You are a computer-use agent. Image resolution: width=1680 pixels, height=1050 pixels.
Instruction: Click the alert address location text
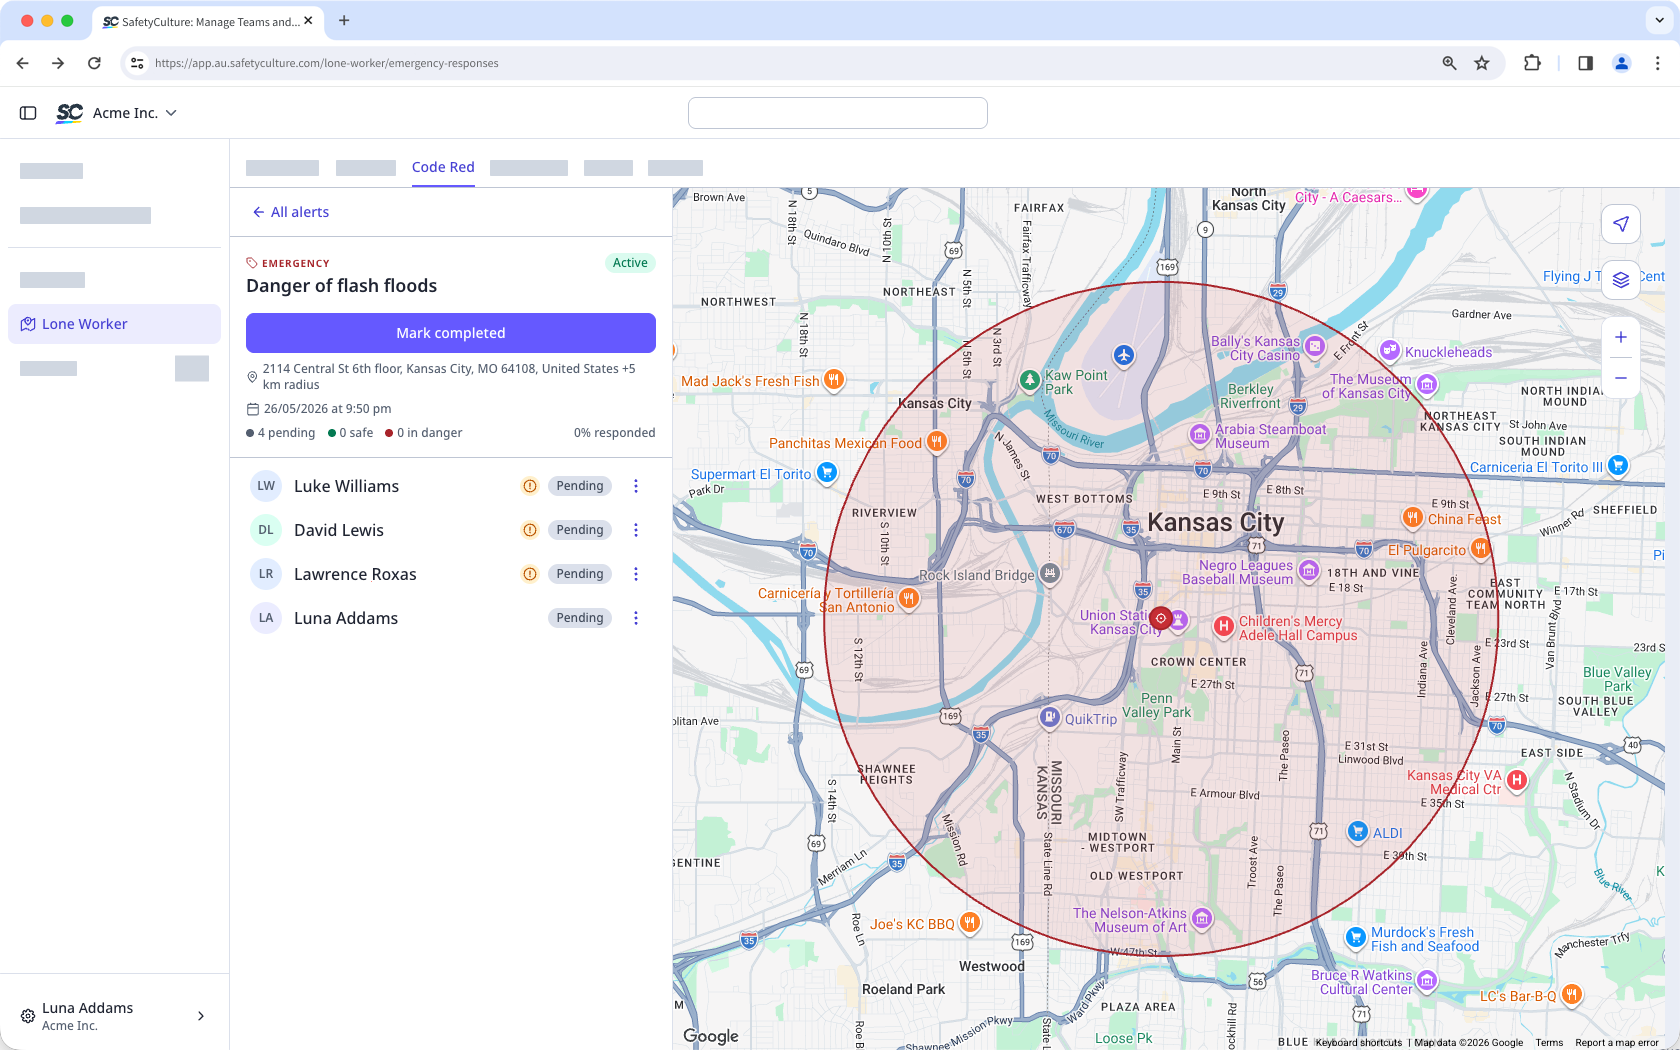(x=449, y=376)
